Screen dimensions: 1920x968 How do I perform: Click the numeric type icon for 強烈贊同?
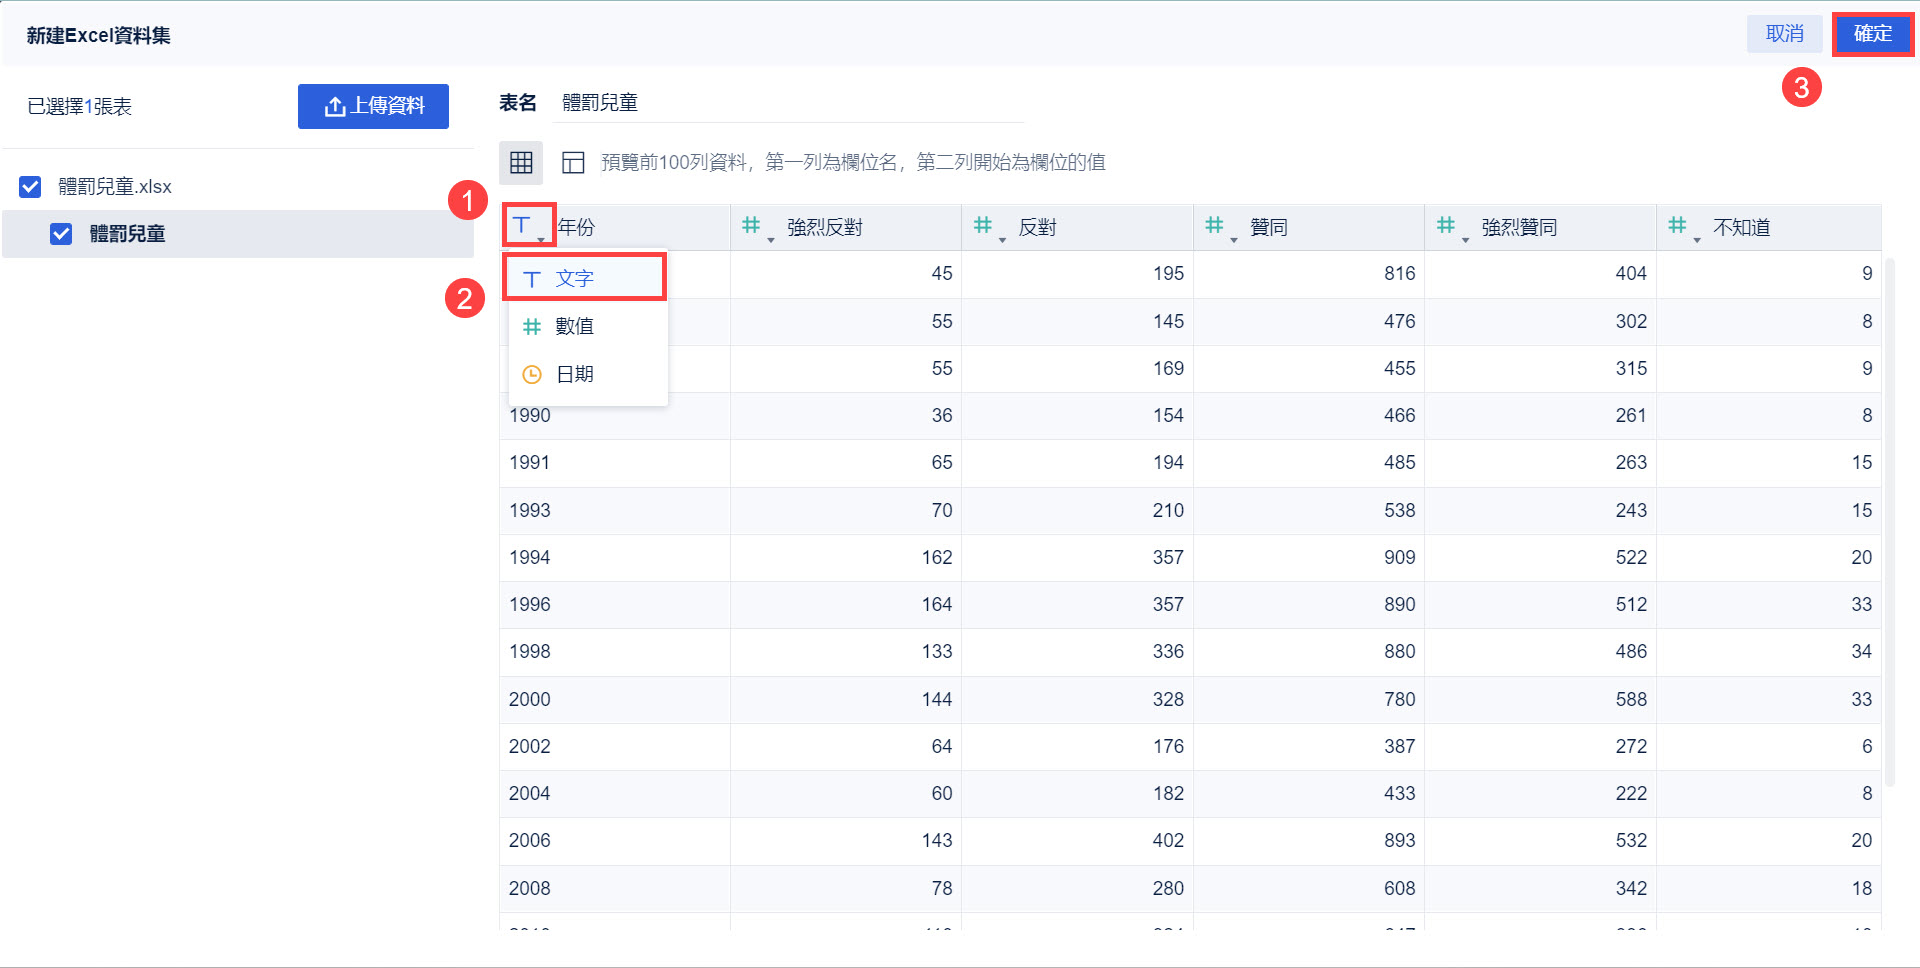click(x=1447, y=226)
